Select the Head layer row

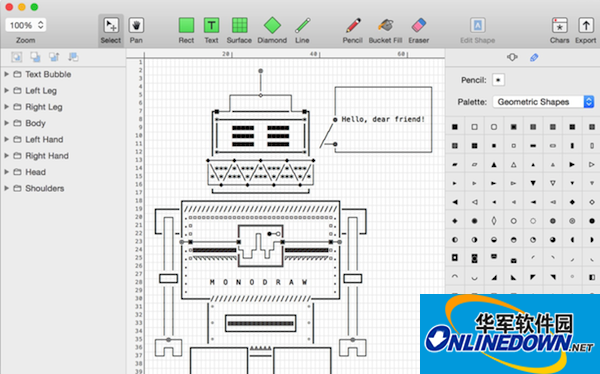pos(63,172)
